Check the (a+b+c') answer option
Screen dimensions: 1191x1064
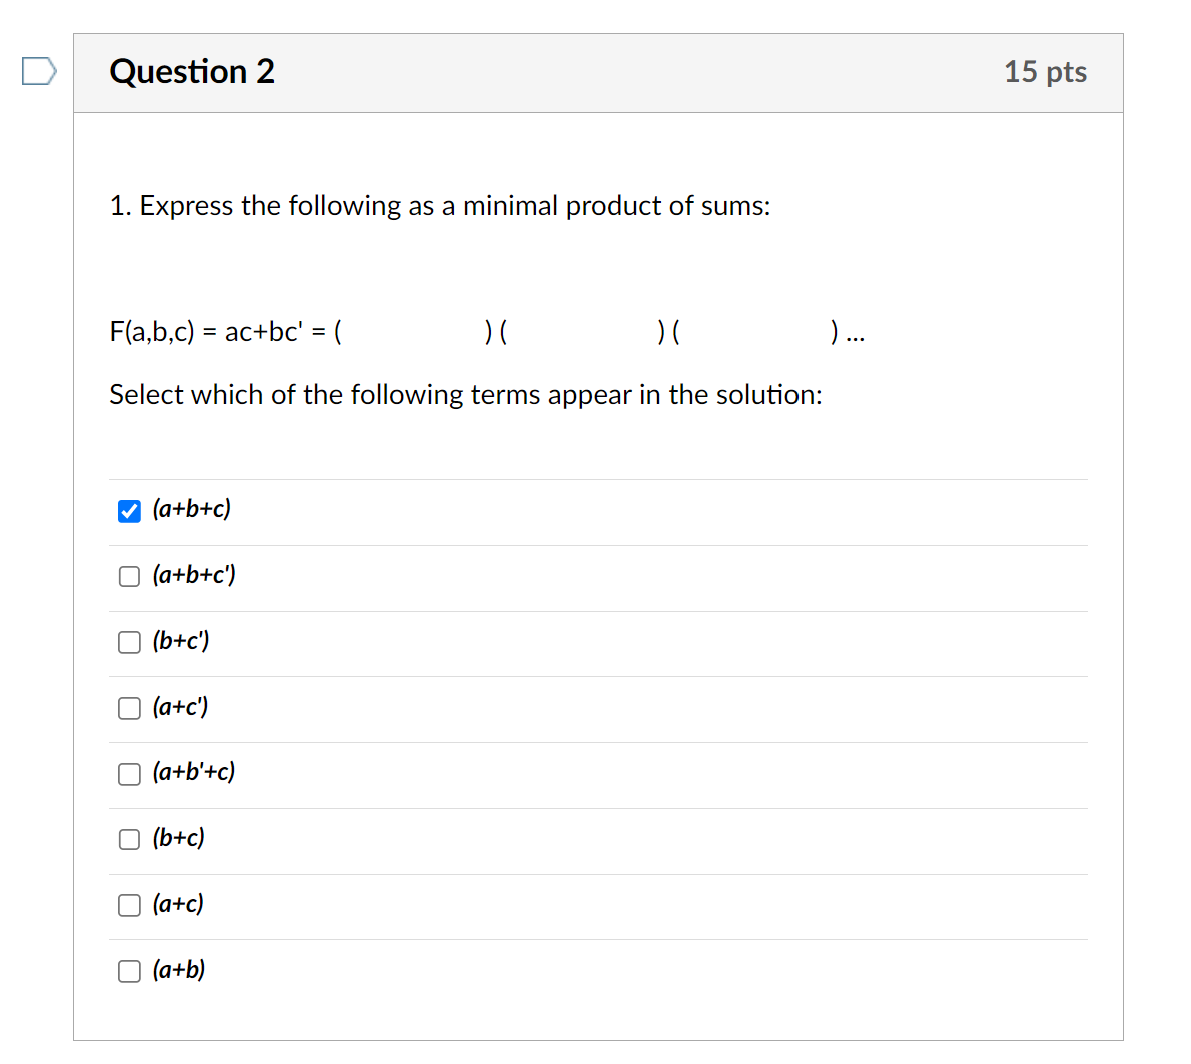coord(129,576)
